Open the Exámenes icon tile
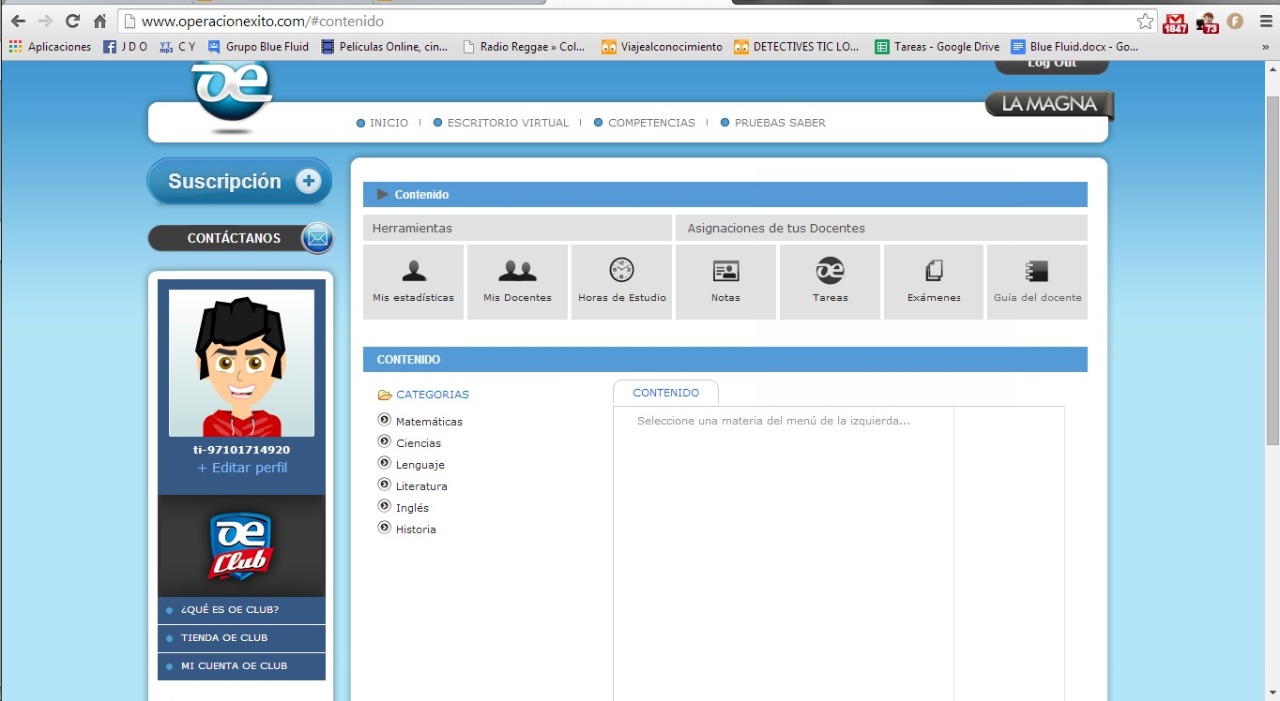1280x701 pixels. [934, 271]
